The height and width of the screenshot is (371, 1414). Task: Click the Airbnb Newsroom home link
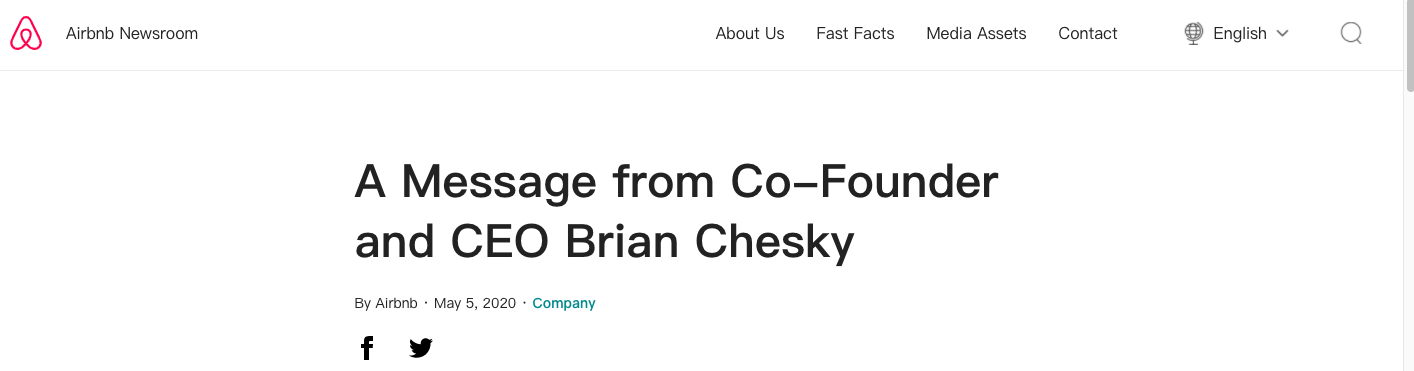pyautogui.click(x=132, y=34)
